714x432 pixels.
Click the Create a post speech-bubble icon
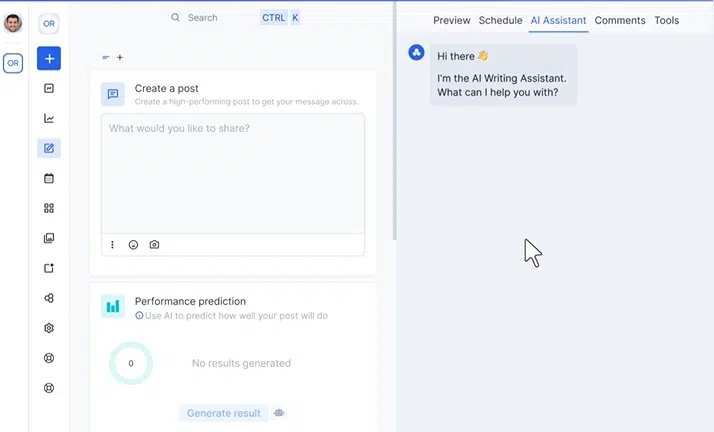(113, 94)
